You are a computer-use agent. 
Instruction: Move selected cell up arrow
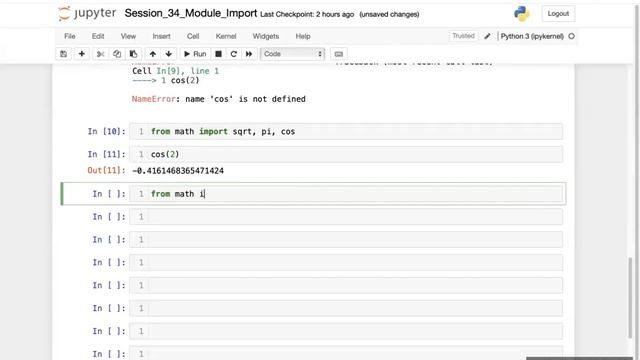coord(153,54)
